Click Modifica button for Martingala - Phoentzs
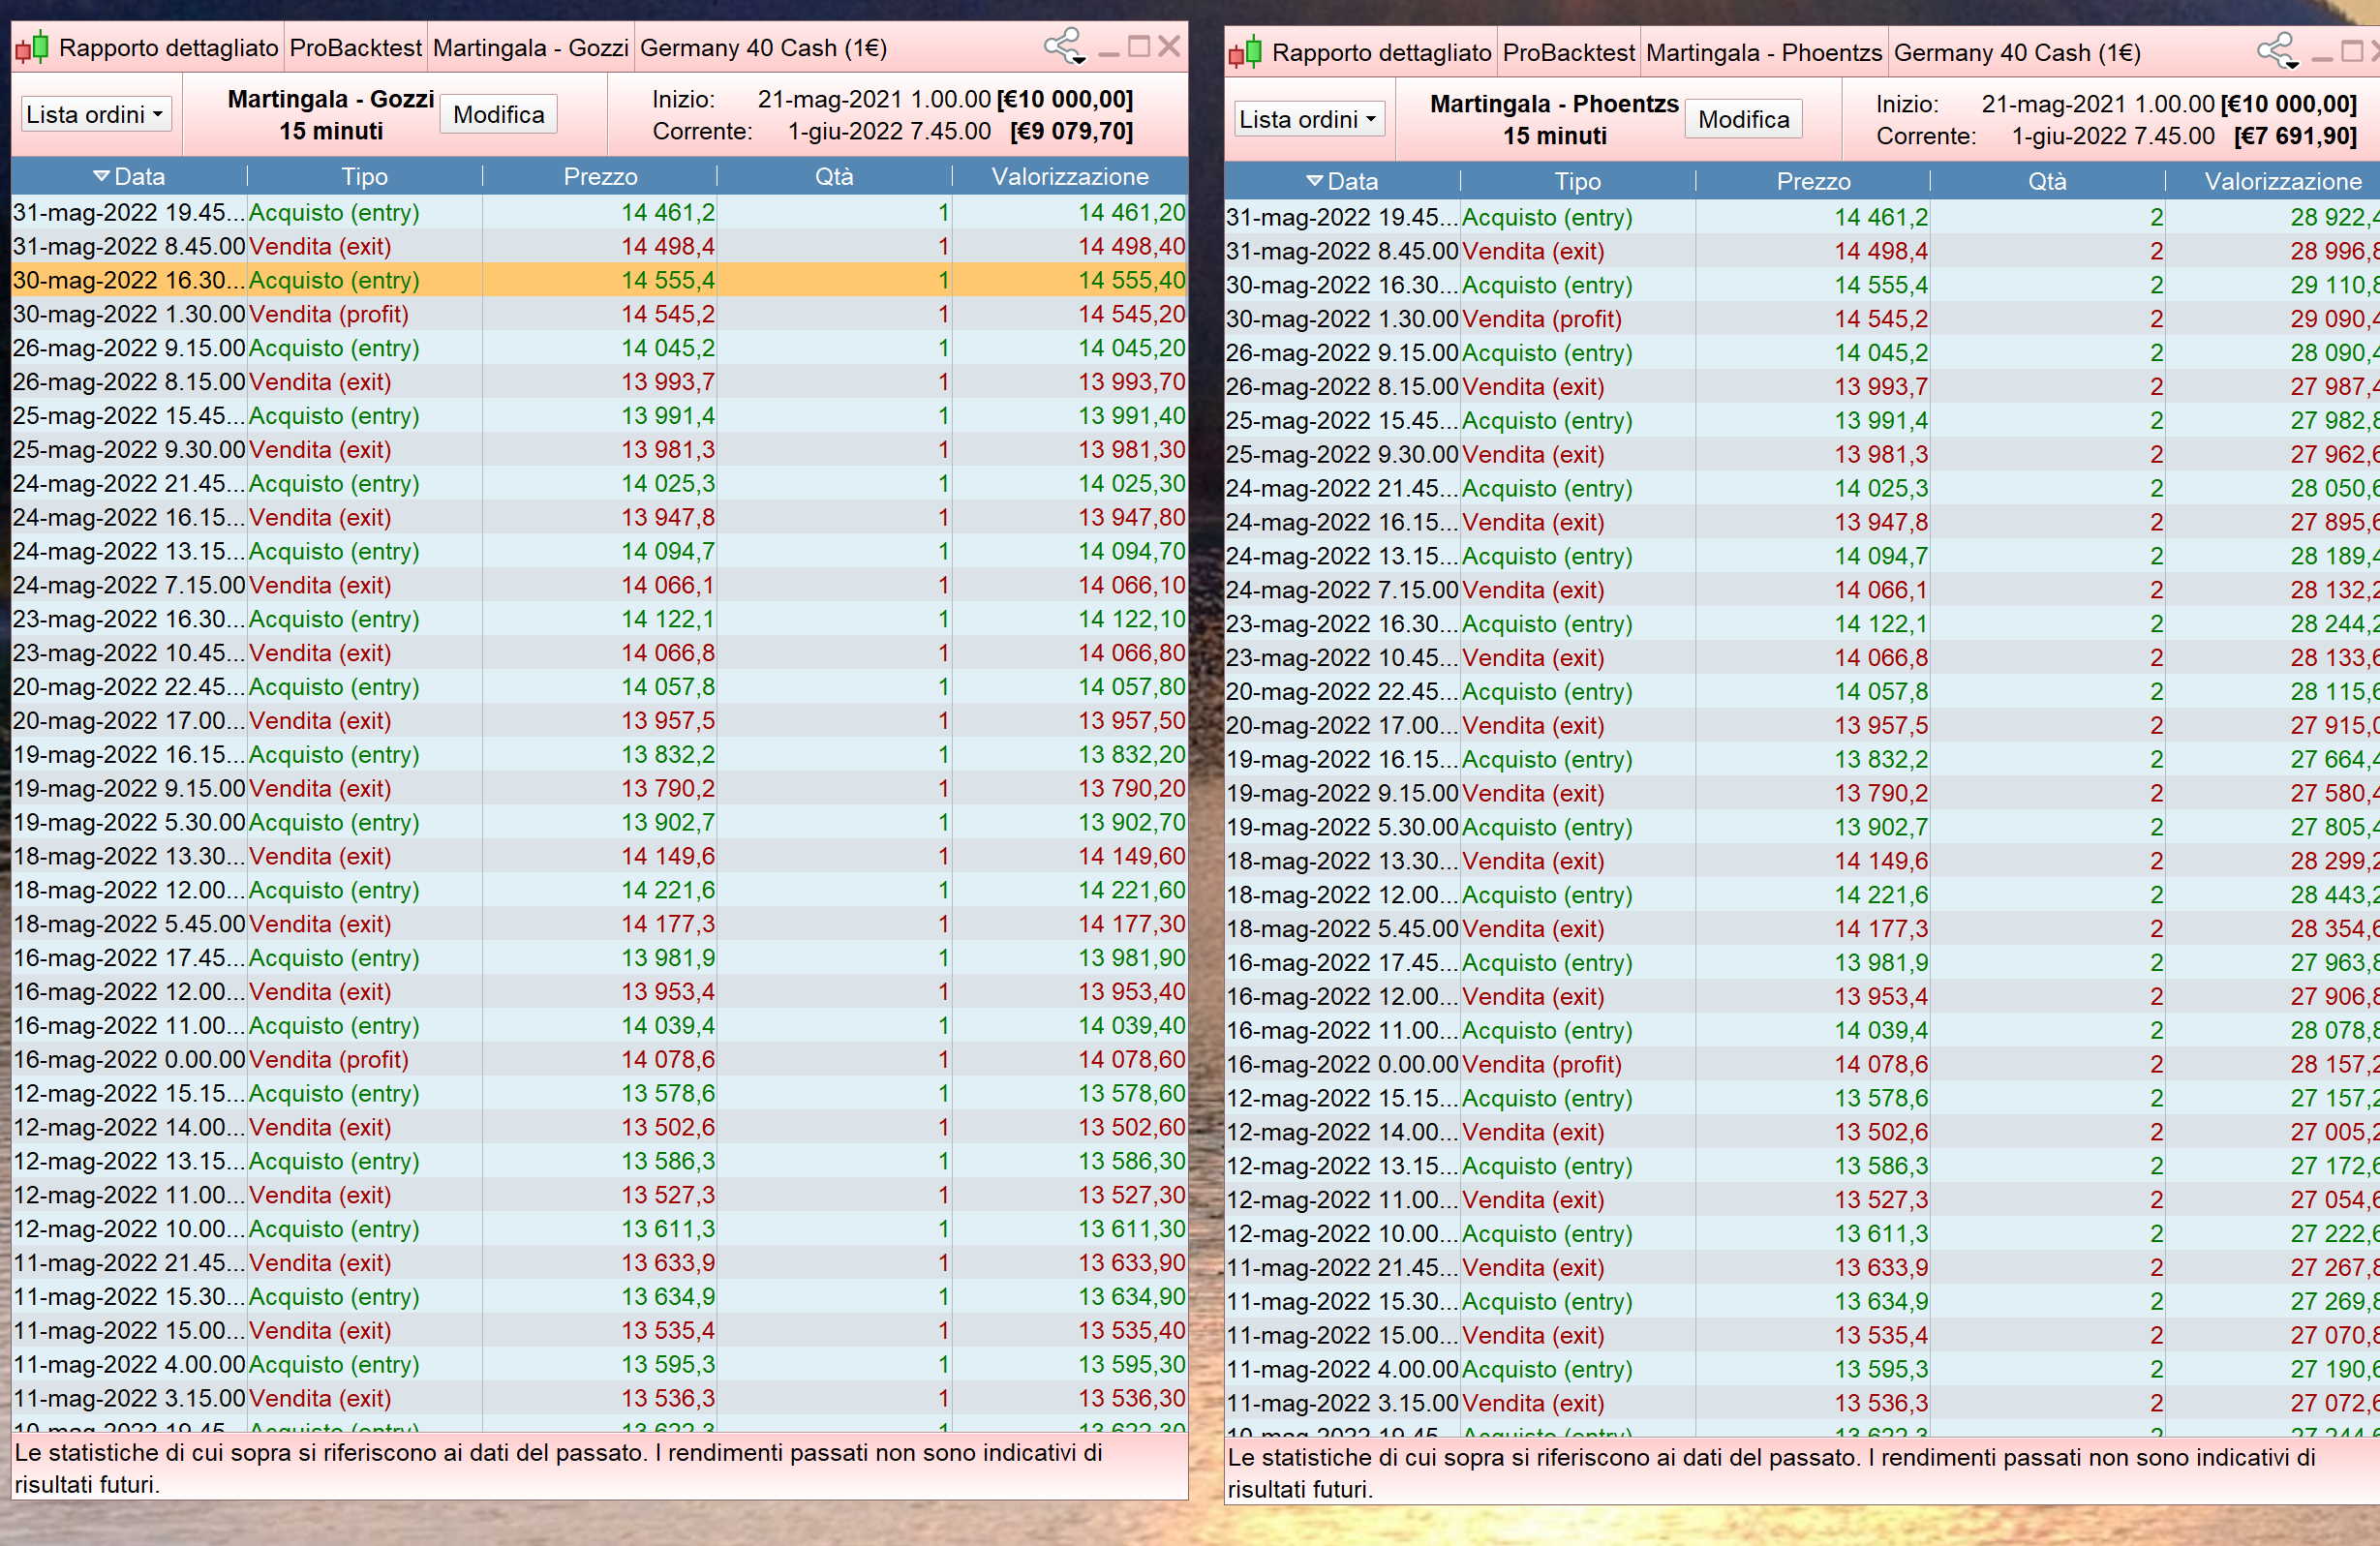2380x1546 pixels. 1743,119
